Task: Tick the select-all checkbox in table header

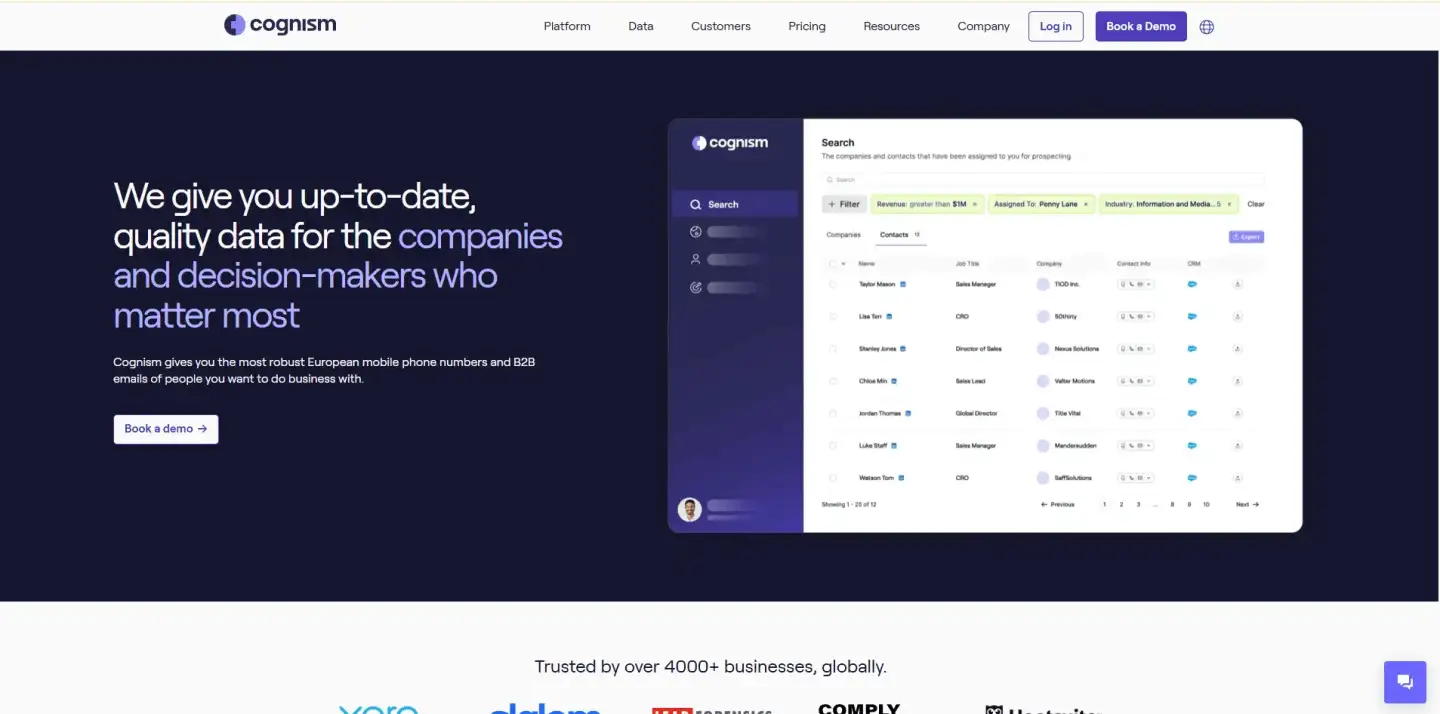Action: pyautogui.click(x=833, y=264)
